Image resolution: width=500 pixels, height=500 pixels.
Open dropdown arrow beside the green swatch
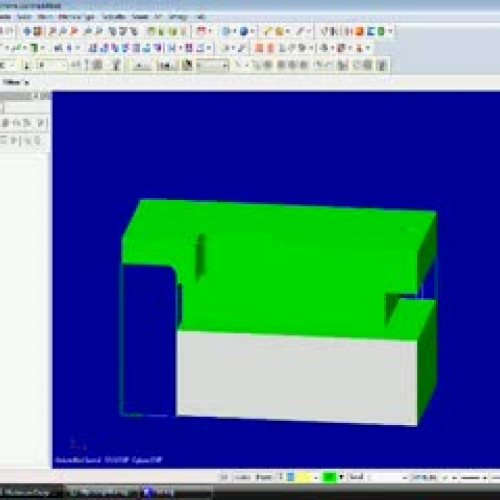[x=341, y=477]
